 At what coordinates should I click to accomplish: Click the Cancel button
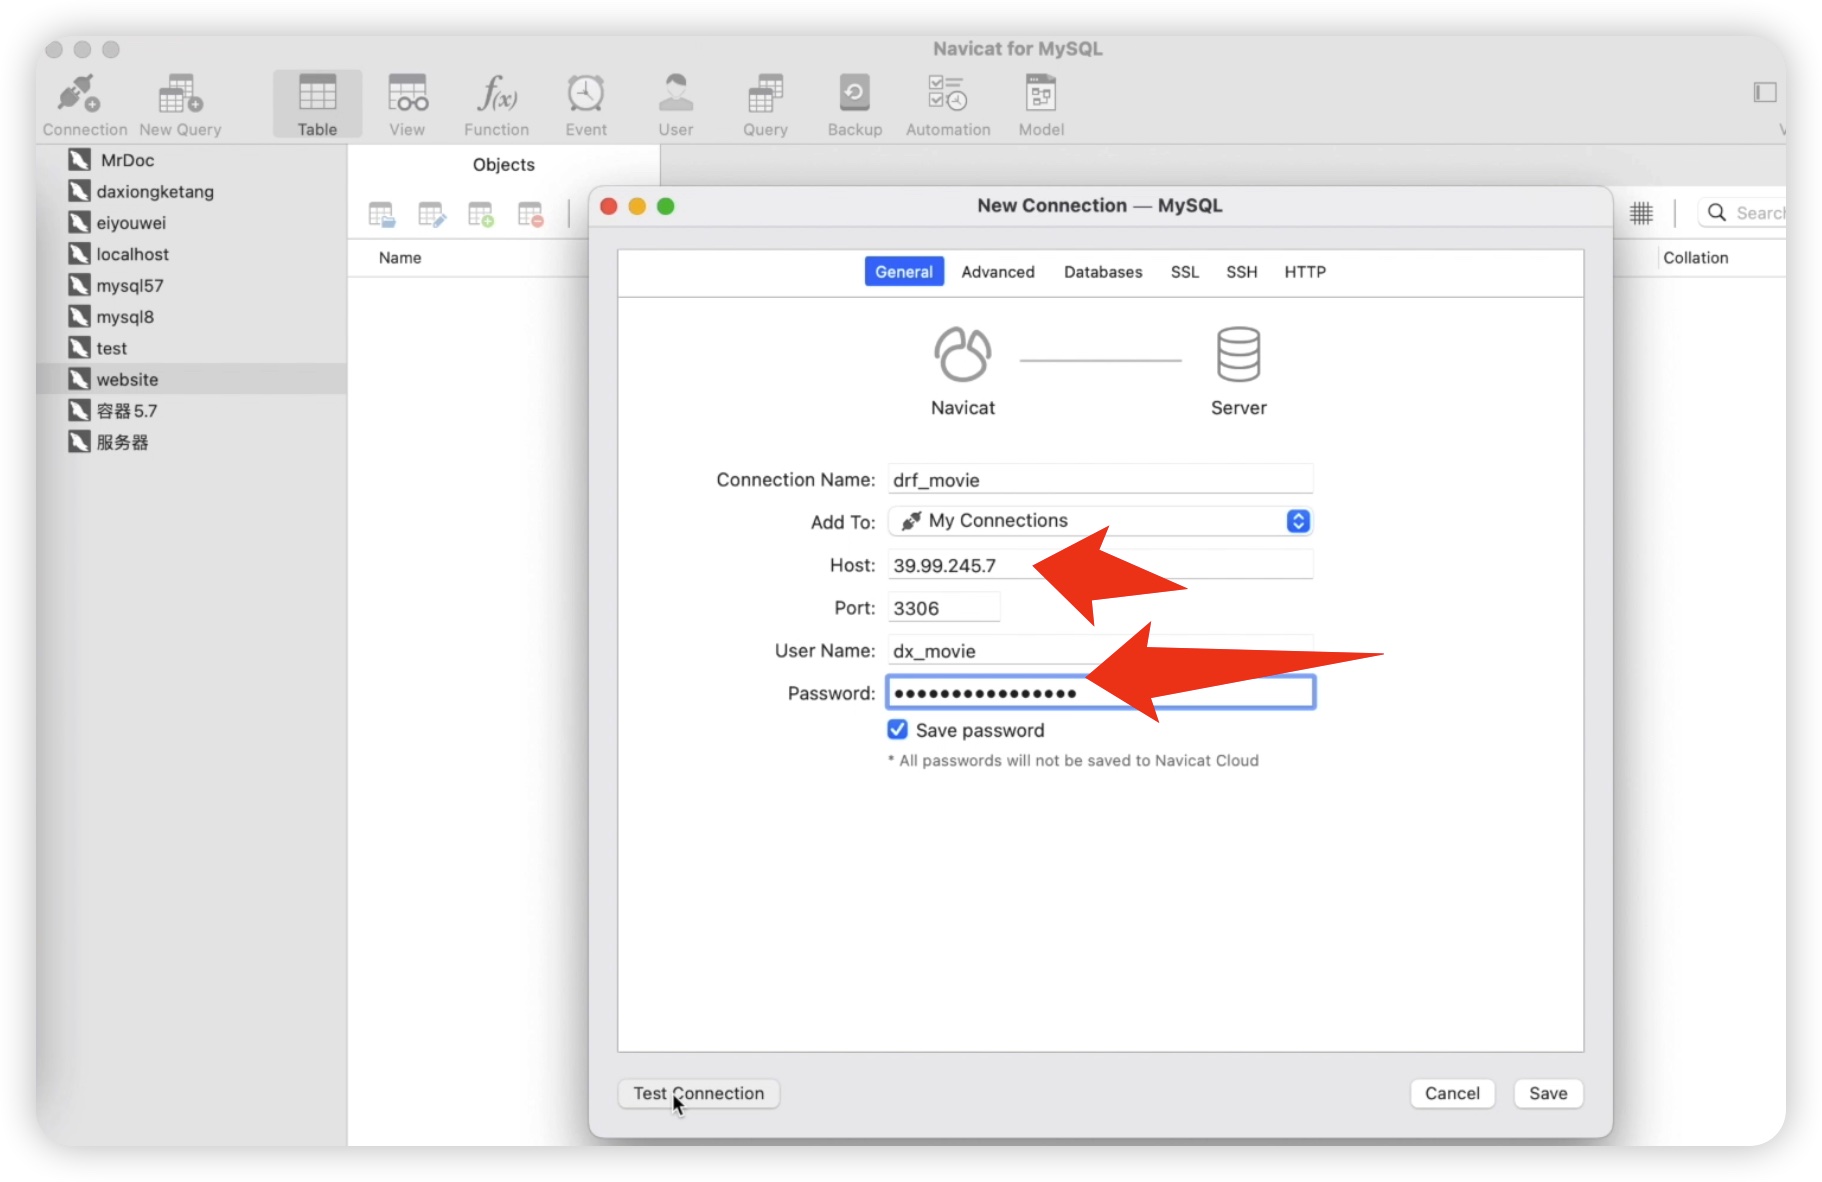pyautogui.click(x=1452, y=1093)
